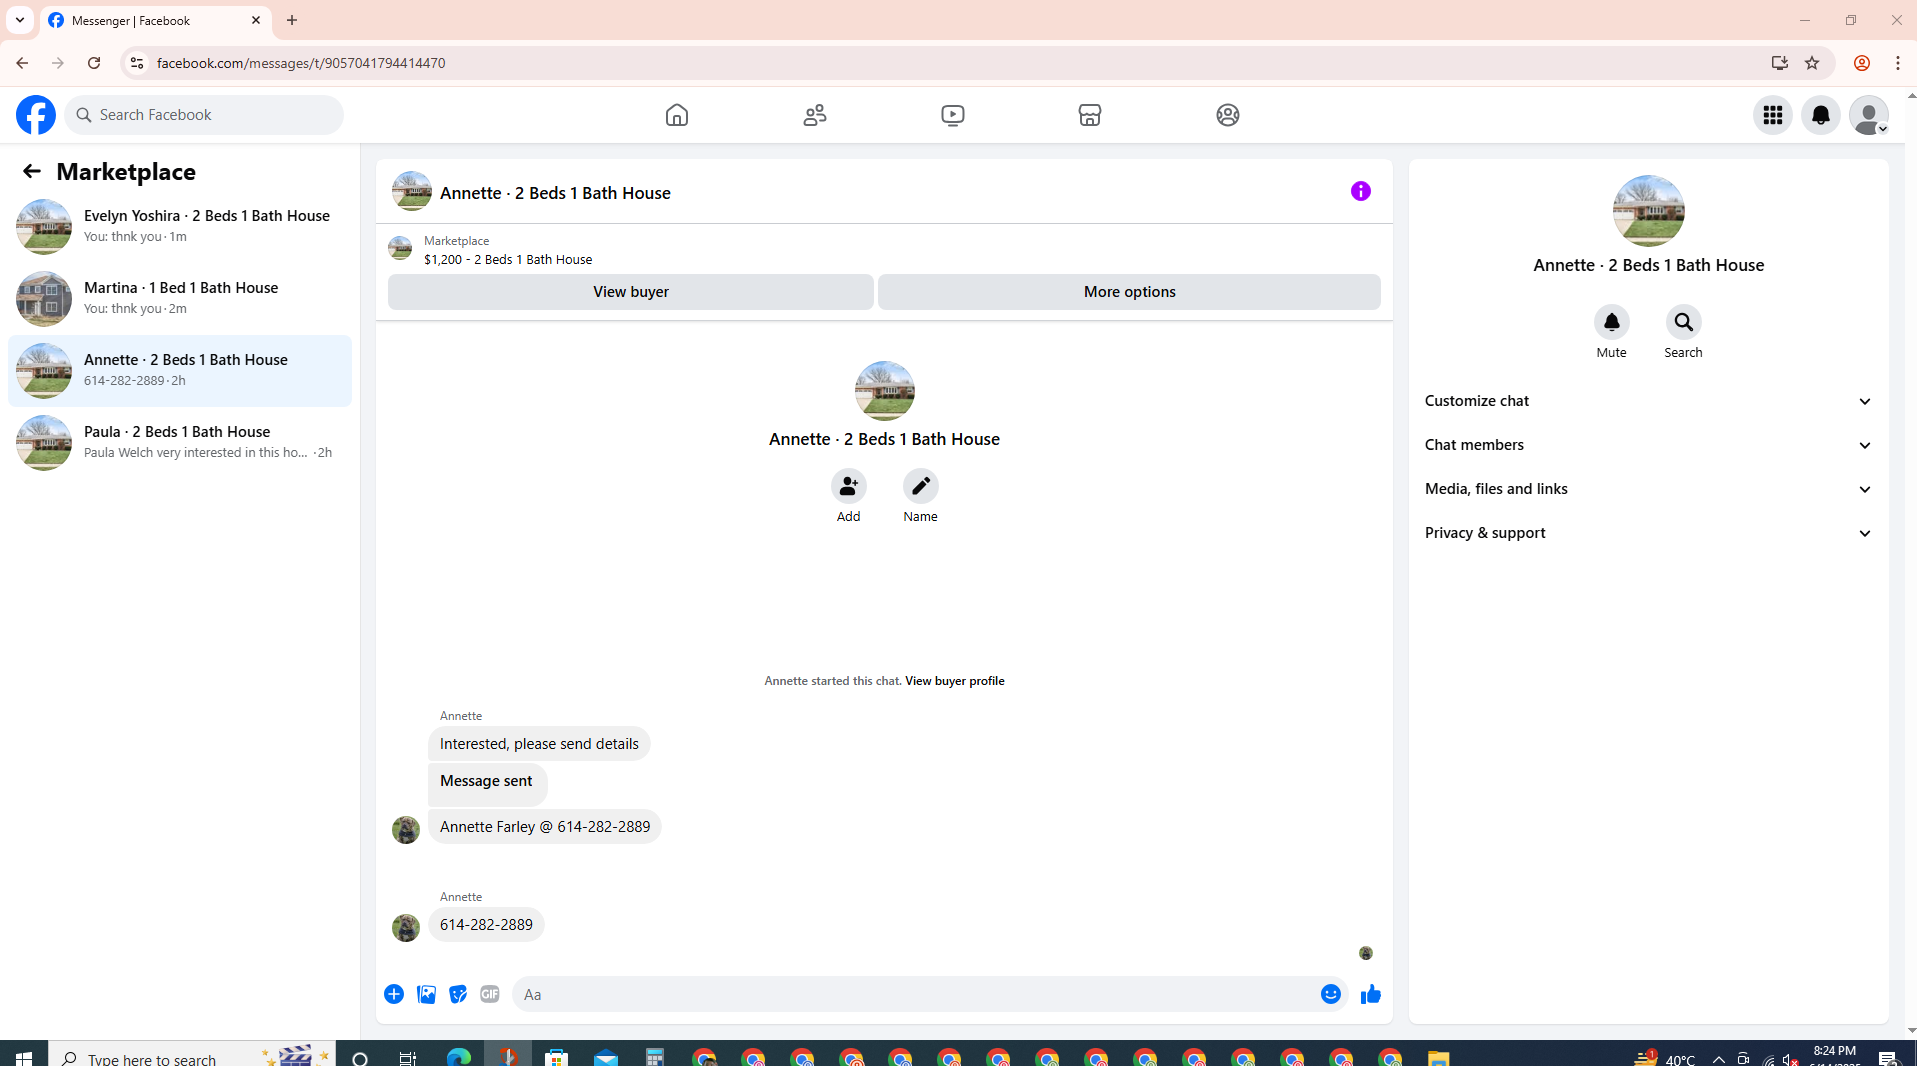This screenshot has height=1066, width=1917.
Task: Open Martina 1 Bed 1 Bath House chat
Action: tap(180, 298)
